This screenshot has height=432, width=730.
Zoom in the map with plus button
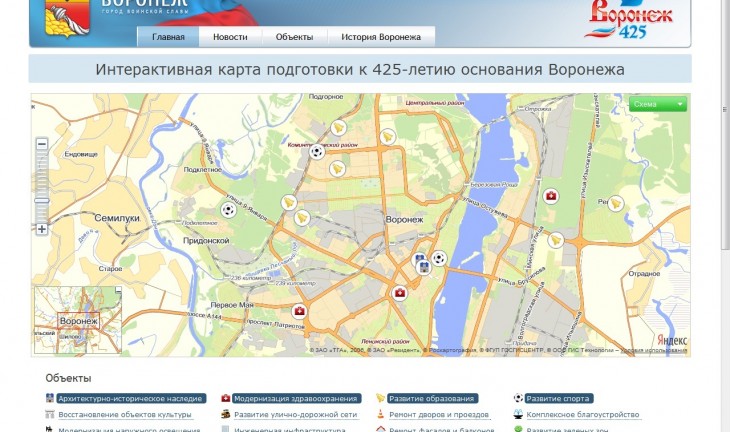pyautogui.click(x=42, y=229)
